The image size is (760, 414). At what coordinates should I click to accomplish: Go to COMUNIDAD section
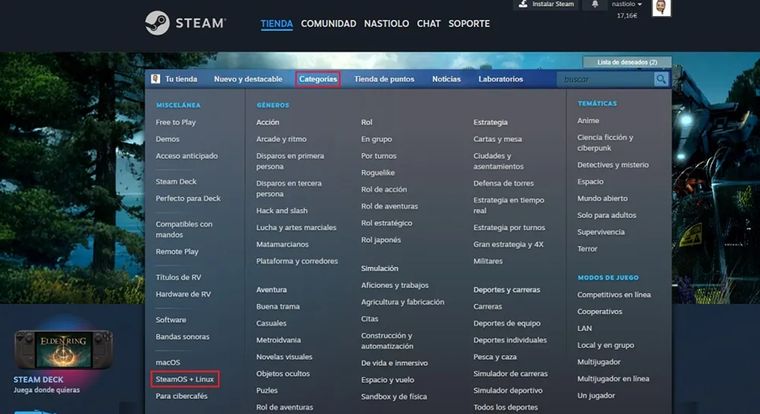coord(328,23)
